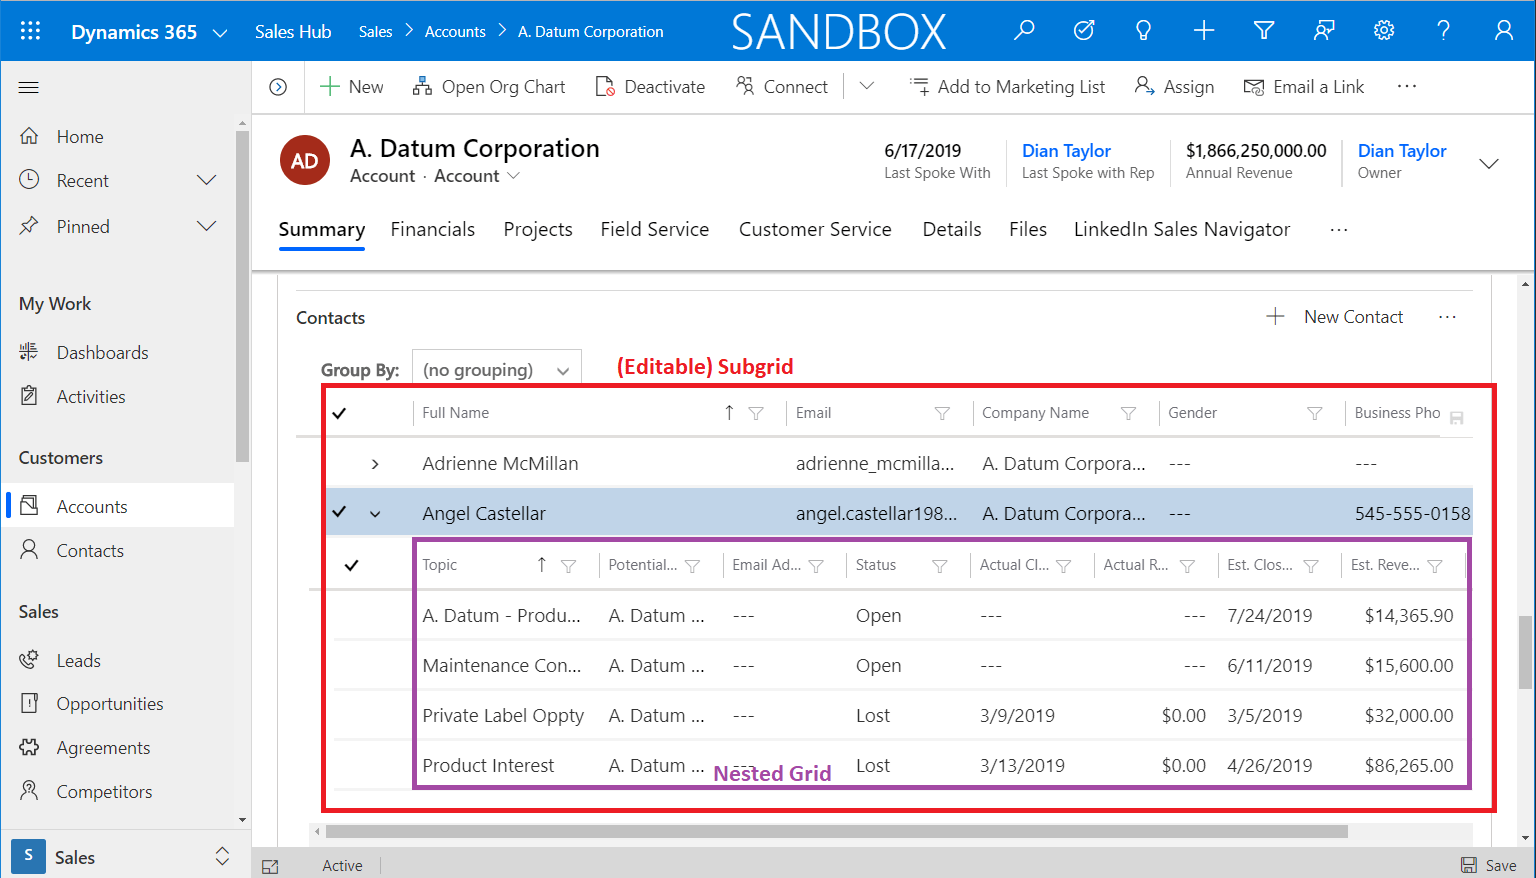
Task: Open the Group By grouping dropdown
Action: click(496, 368)
